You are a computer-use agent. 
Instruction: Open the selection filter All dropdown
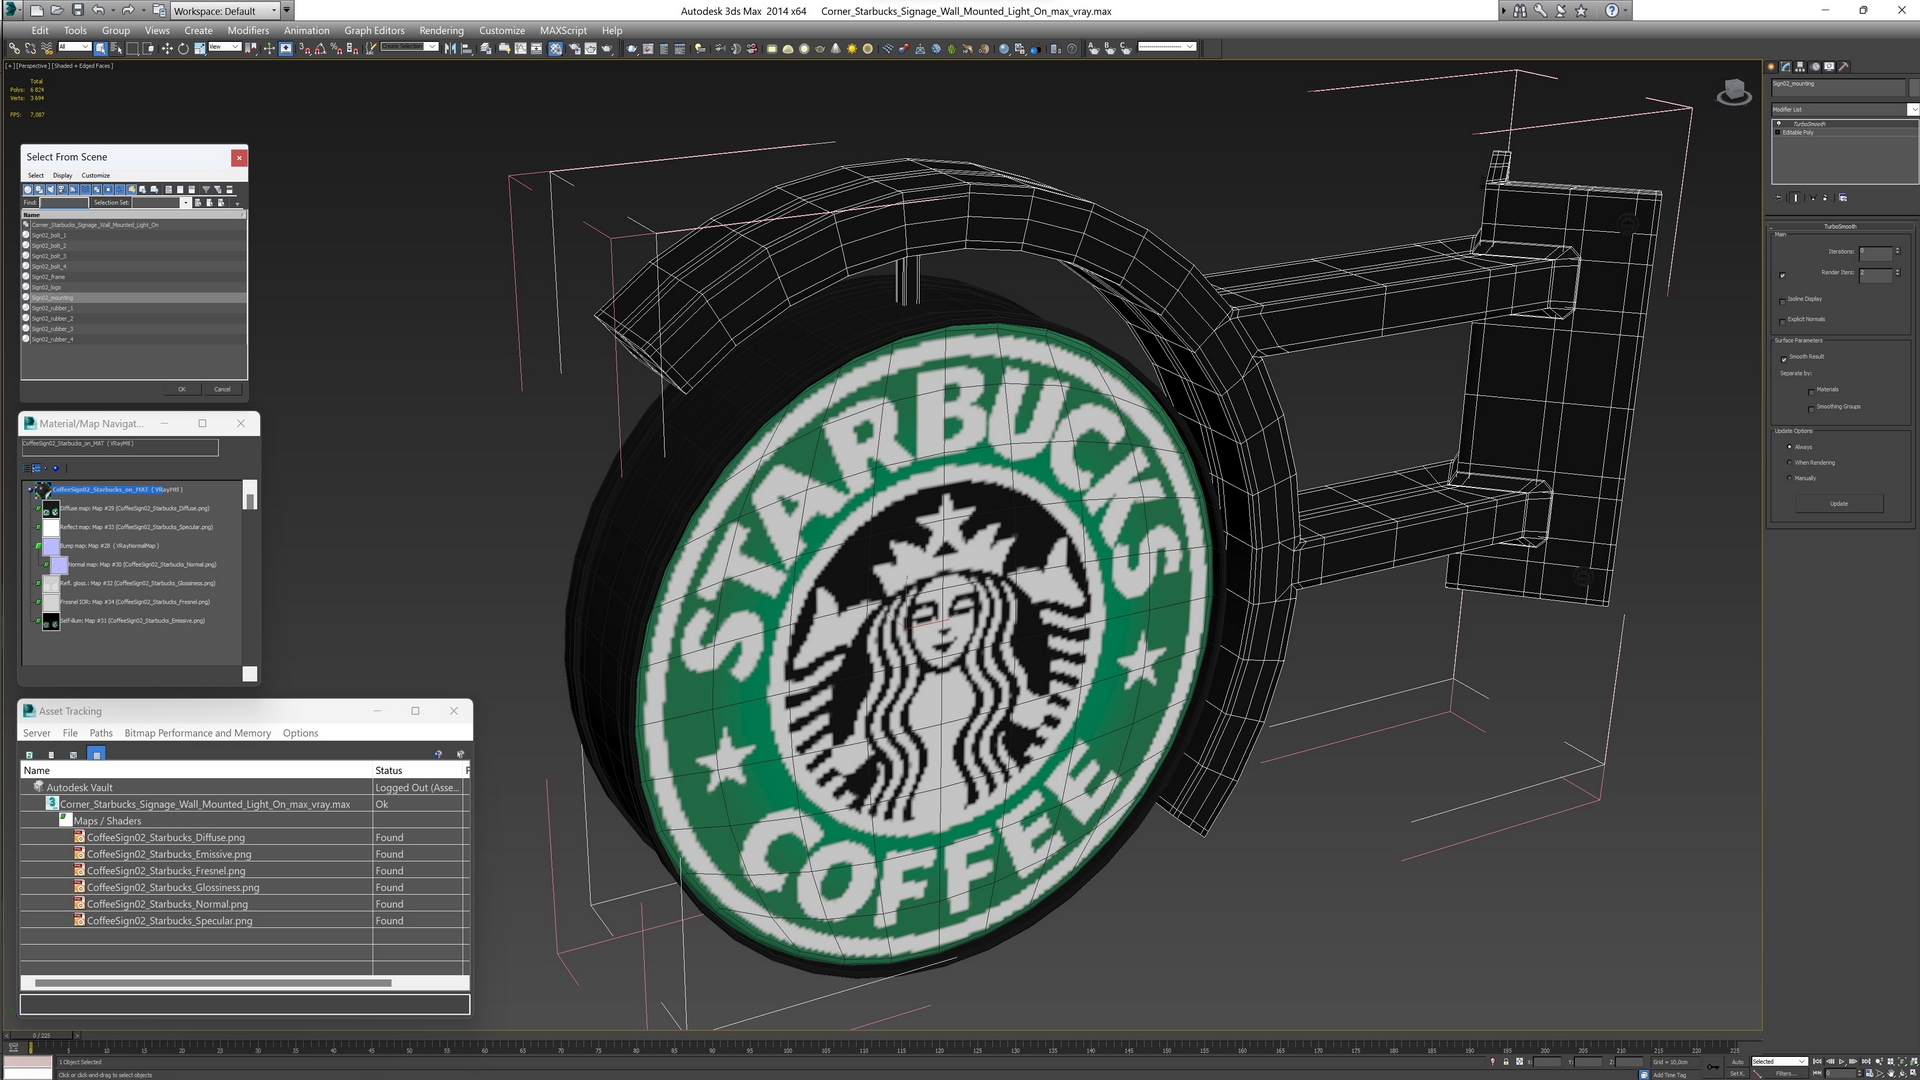click(74, 47)
